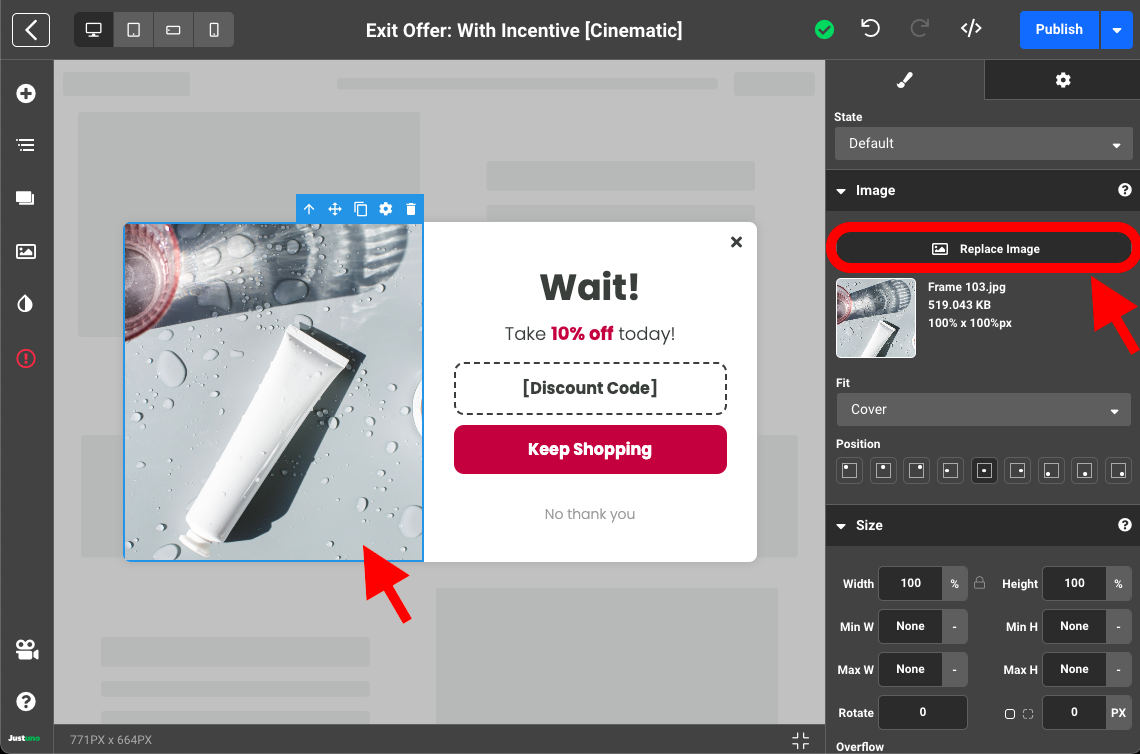This screenshot has width=1140, height=754.
Task: Open the add element plus icon
Action: tap(26, 93)
